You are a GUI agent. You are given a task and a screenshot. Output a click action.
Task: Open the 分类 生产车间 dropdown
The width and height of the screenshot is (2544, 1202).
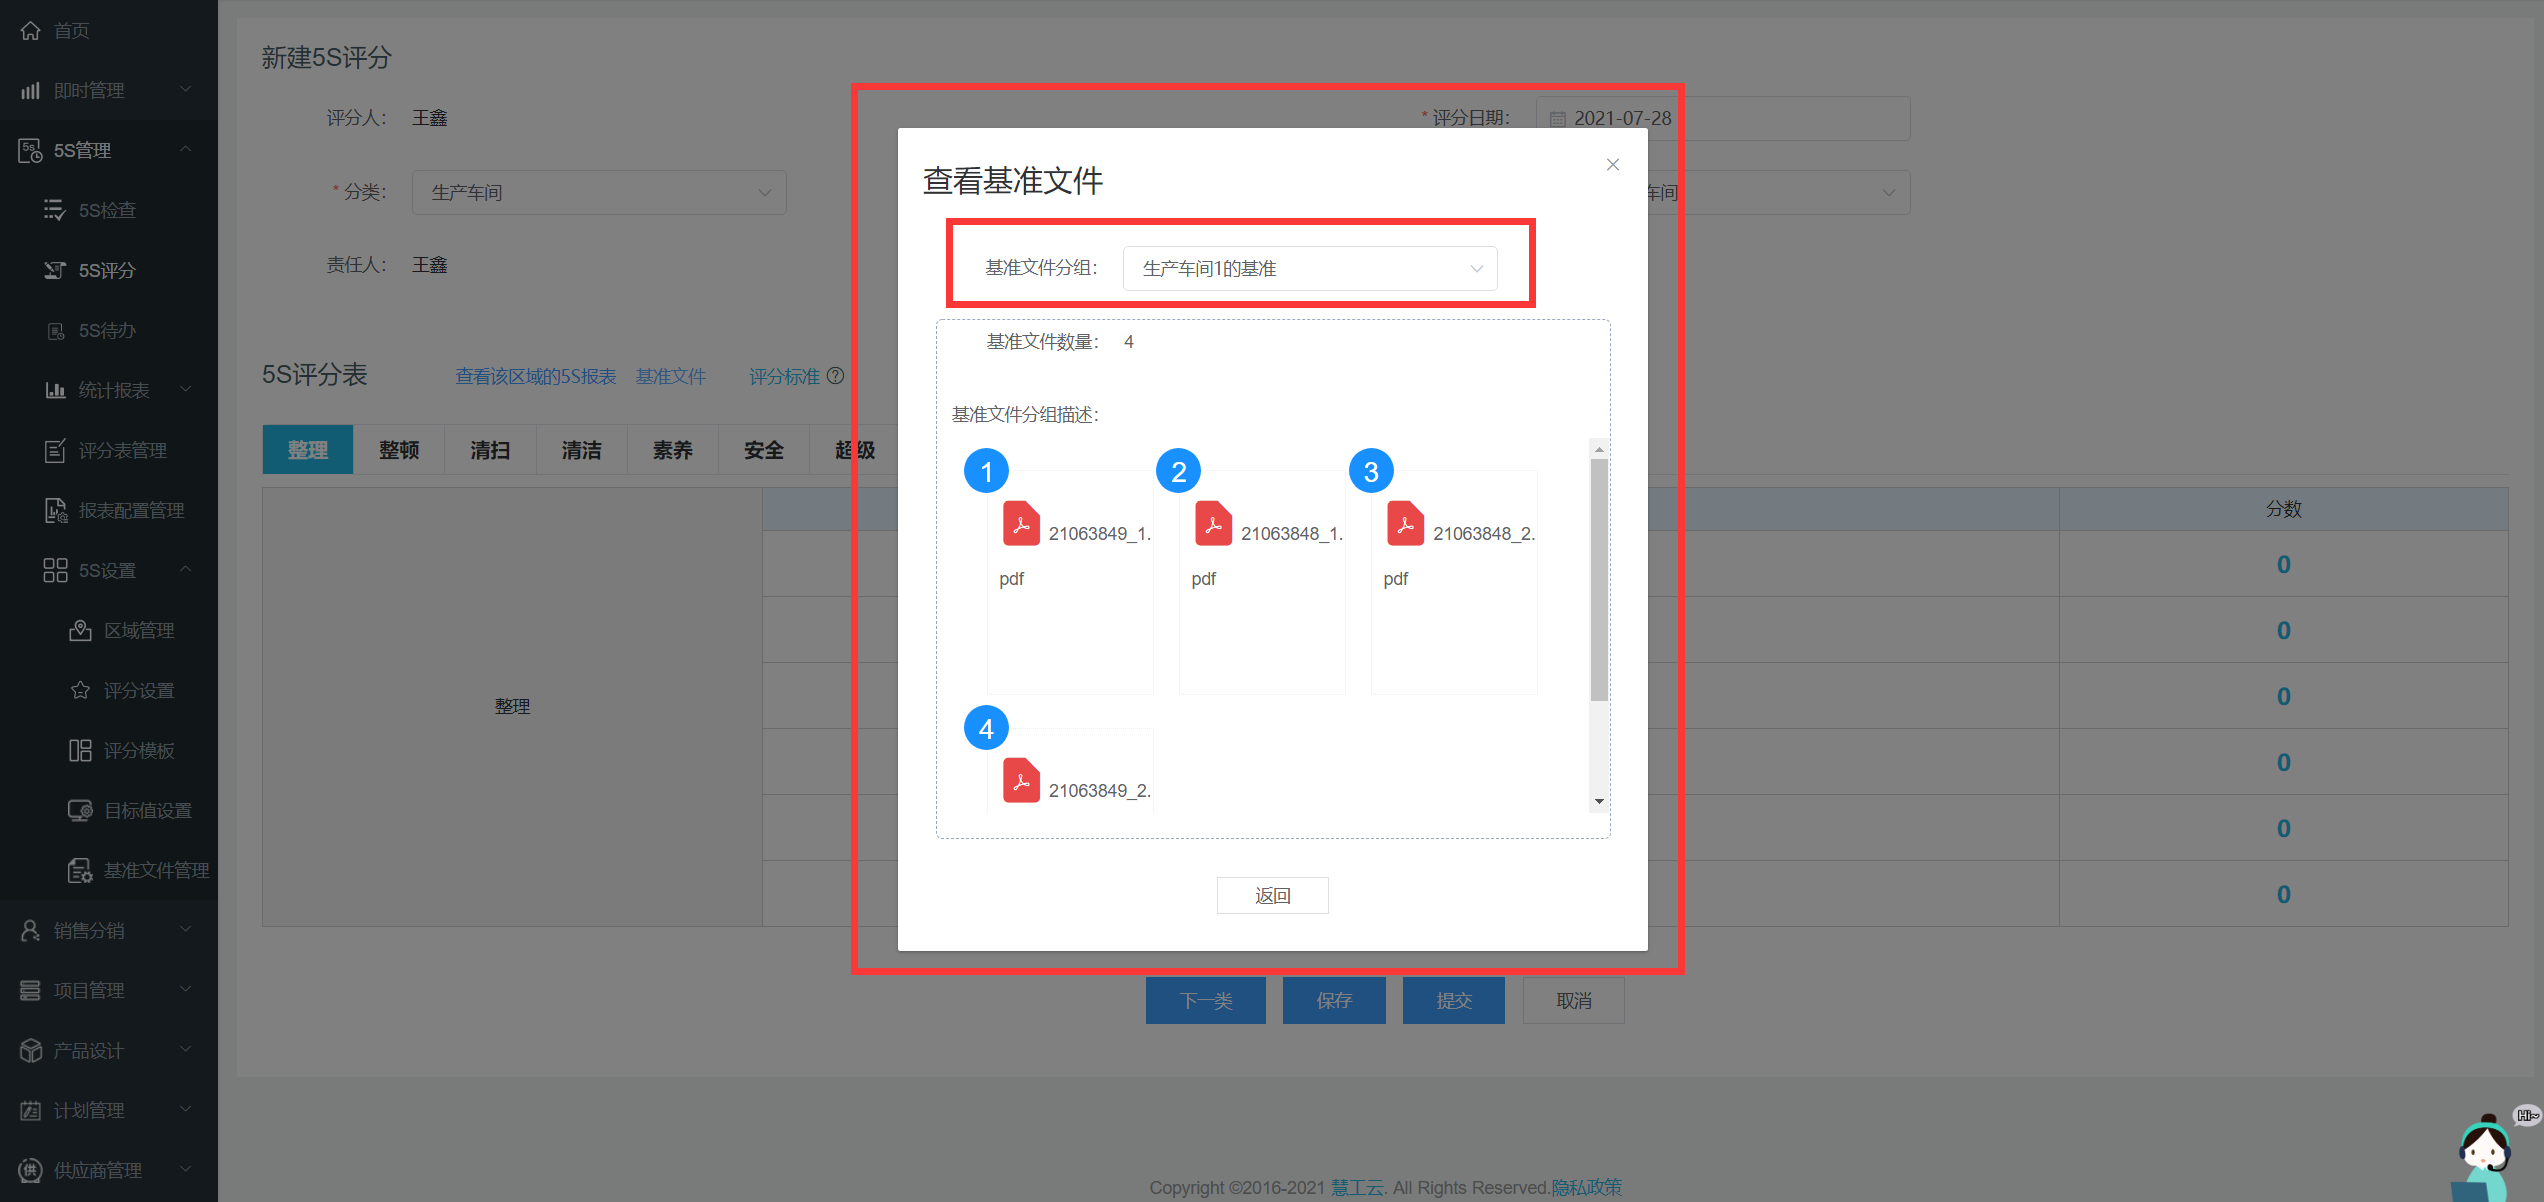599,192
